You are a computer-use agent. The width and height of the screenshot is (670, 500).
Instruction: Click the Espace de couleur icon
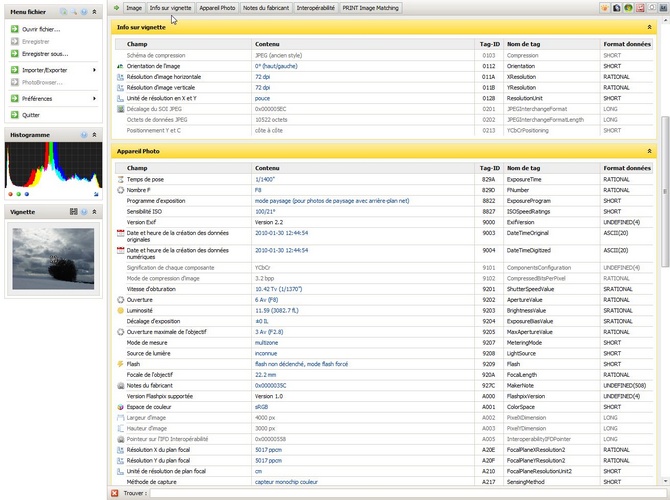coord(120,408)
